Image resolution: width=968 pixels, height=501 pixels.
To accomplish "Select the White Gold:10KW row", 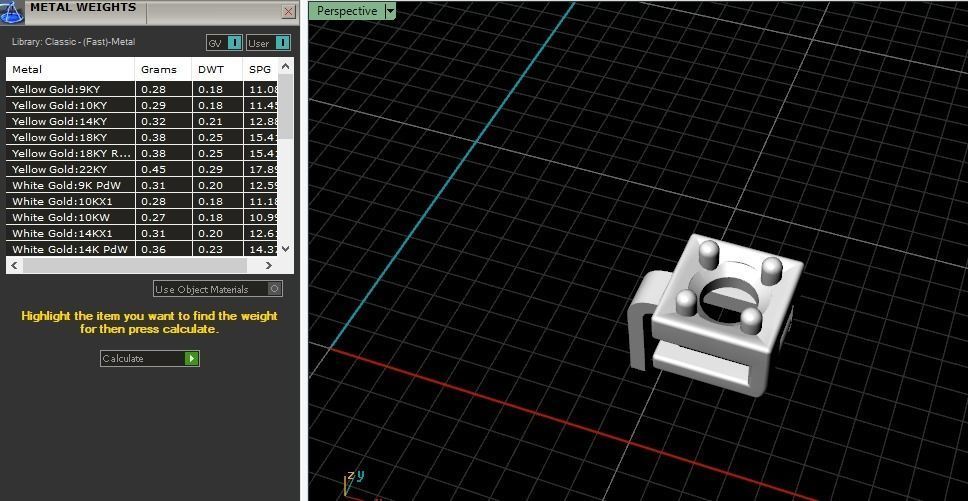I will (x=141, y=217).
